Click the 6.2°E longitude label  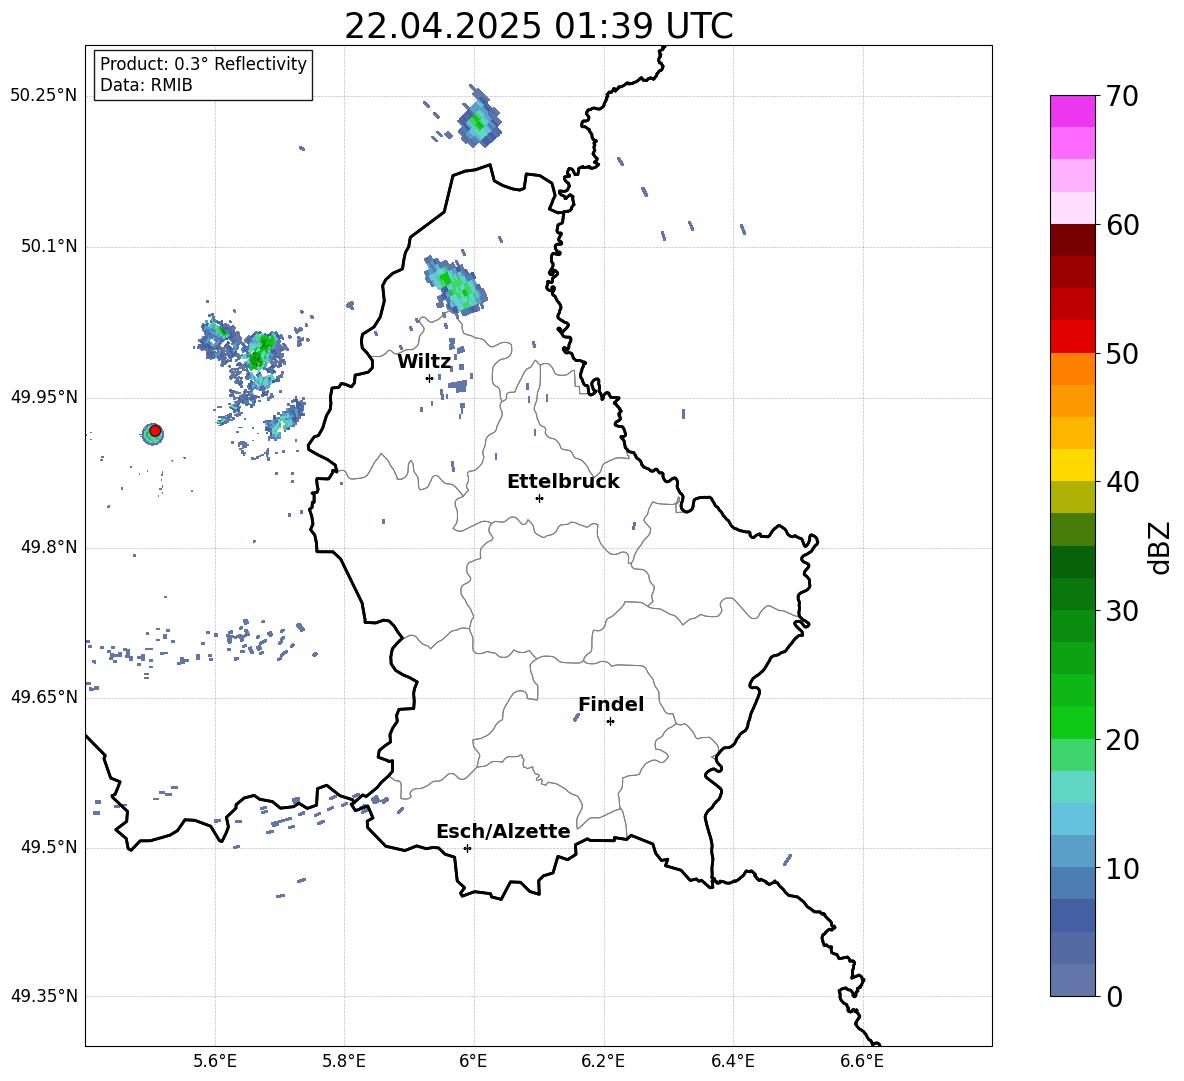pyautogui.click(x=603, y=1061)
